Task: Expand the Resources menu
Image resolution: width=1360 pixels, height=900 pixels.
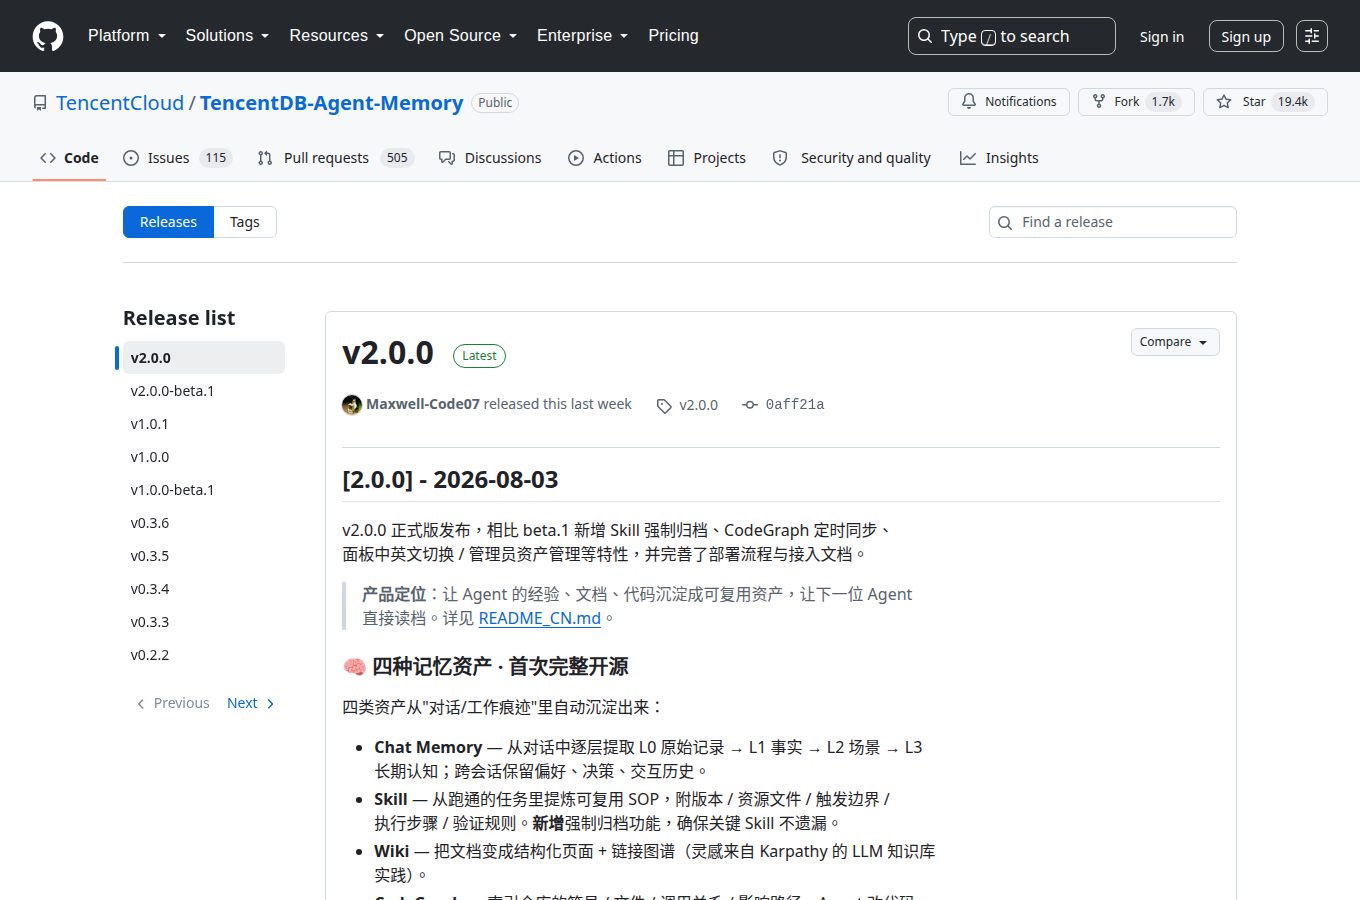Action: pos(337,36)
